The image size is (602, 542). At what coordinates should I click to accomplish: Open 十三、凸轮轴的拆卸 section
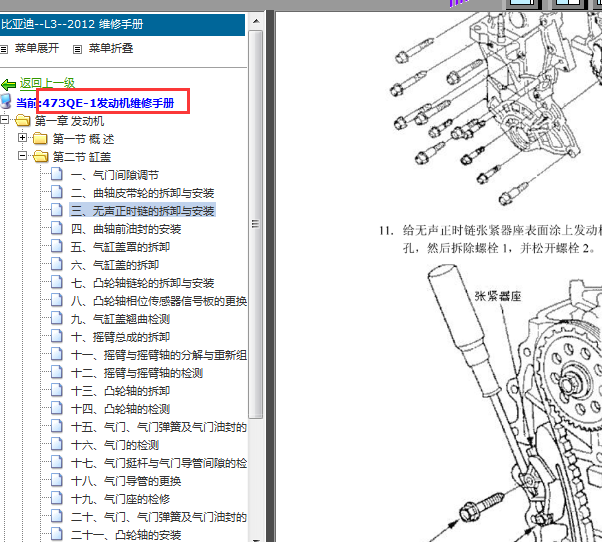click(120, 391)
